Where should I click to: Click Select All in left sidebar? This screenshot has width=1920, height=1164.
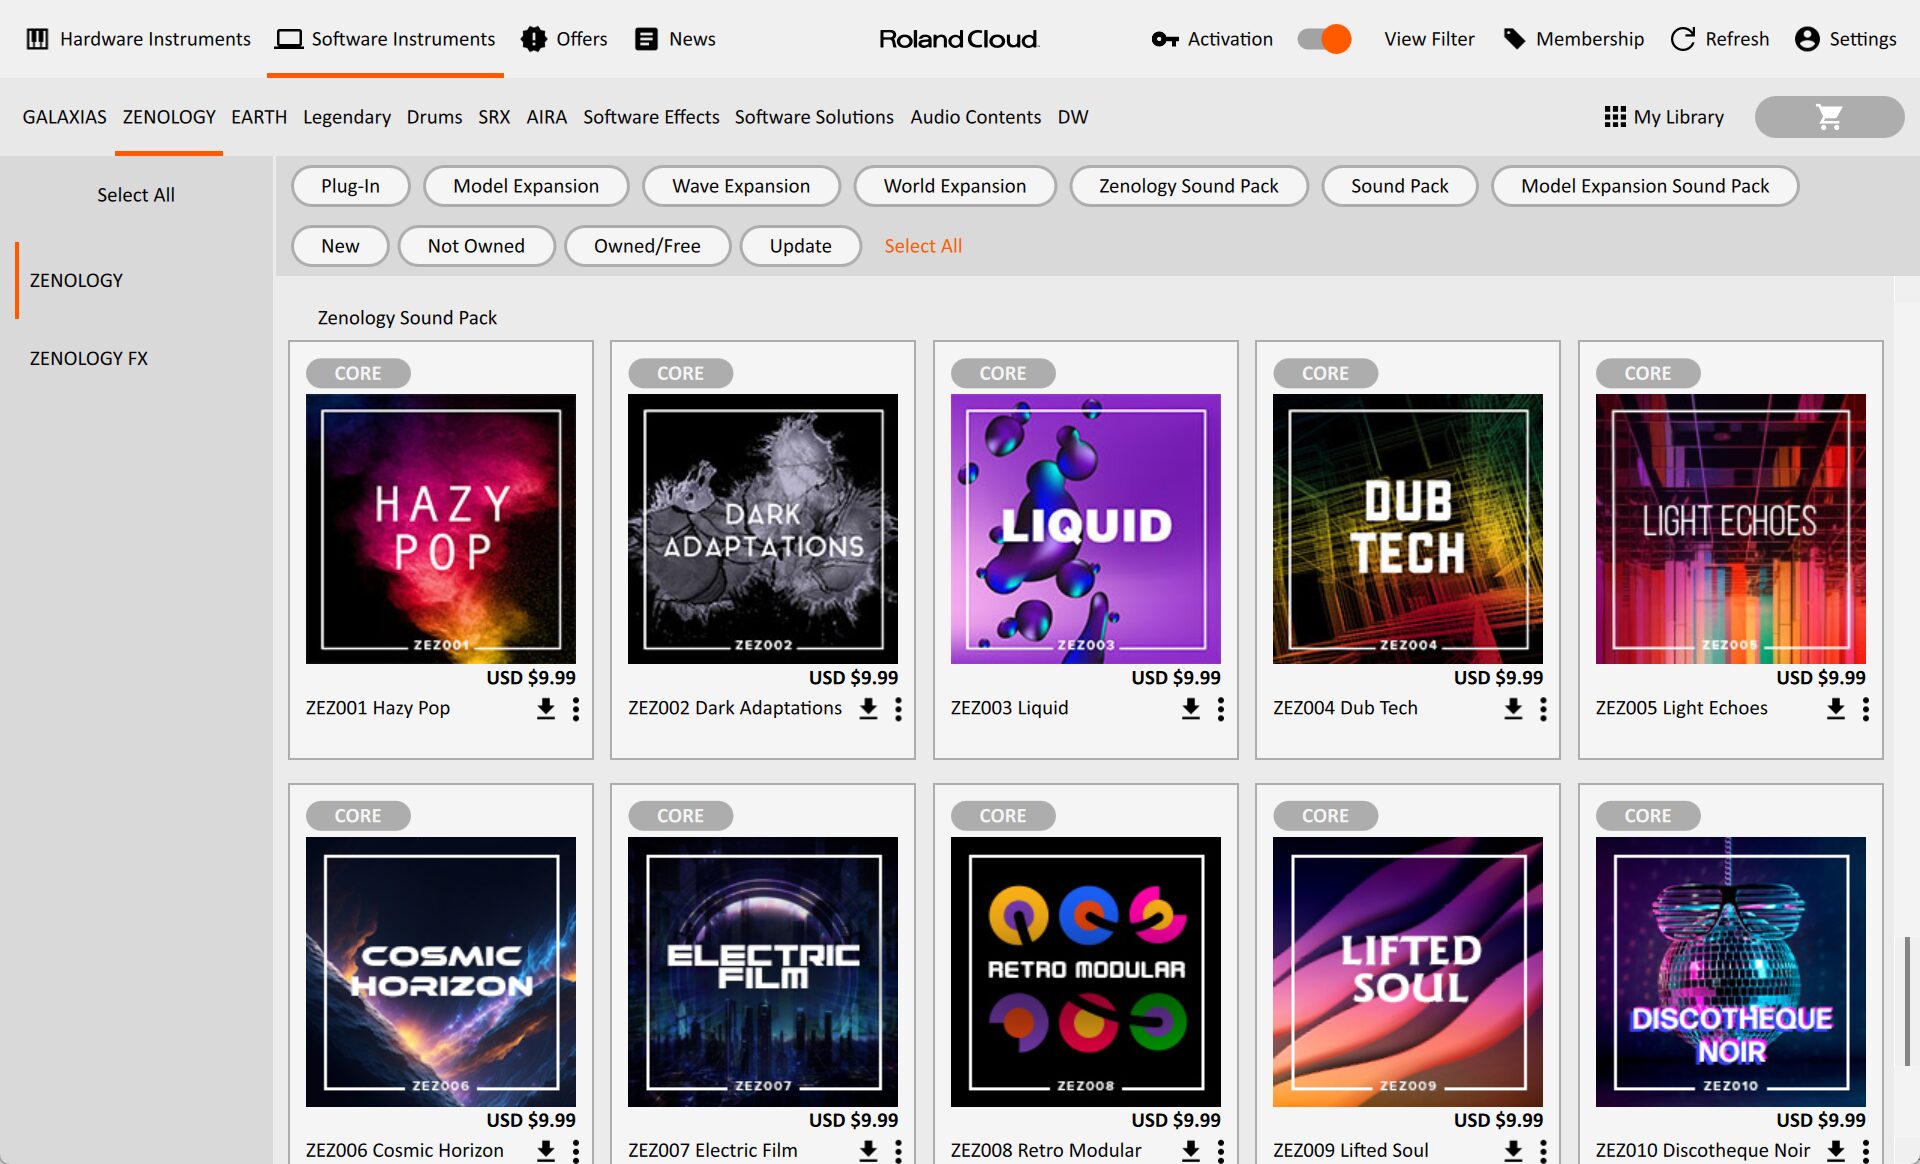136,195
